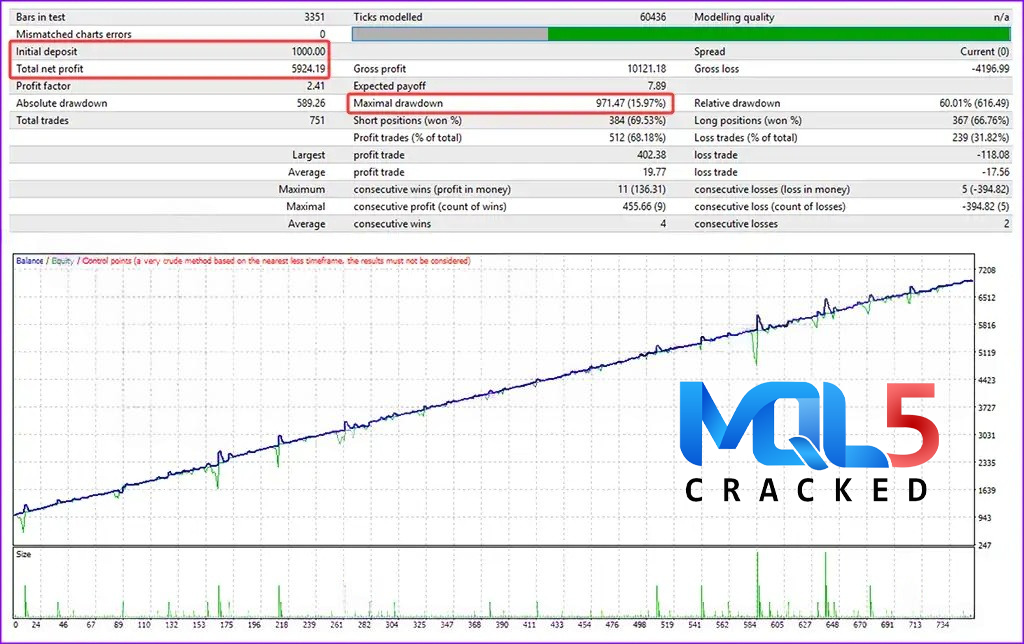This screenshot has width=1024, height=644.
Task: Select the value 512 (68.18%)
Action: click(x=637, y=138)
